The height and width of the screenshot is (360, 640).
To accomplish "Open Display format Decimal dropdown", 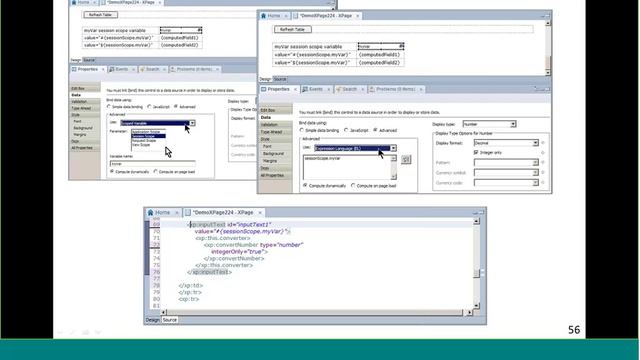I will coord(535,143).
